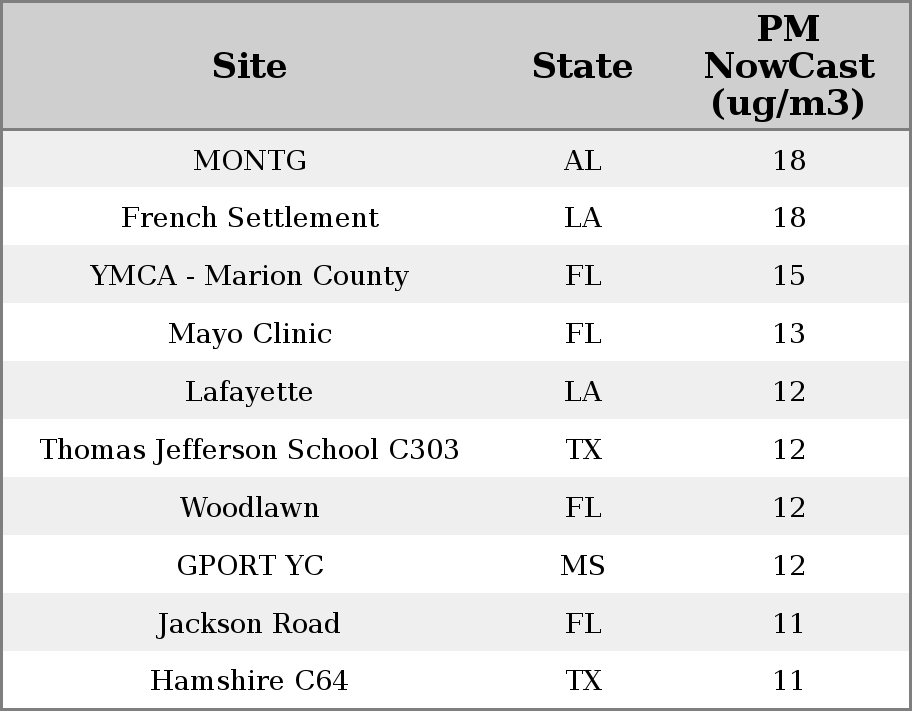The height and width of the screenshot is (711, 912).
Task: Click the Site column header
Action: (249, 67)
